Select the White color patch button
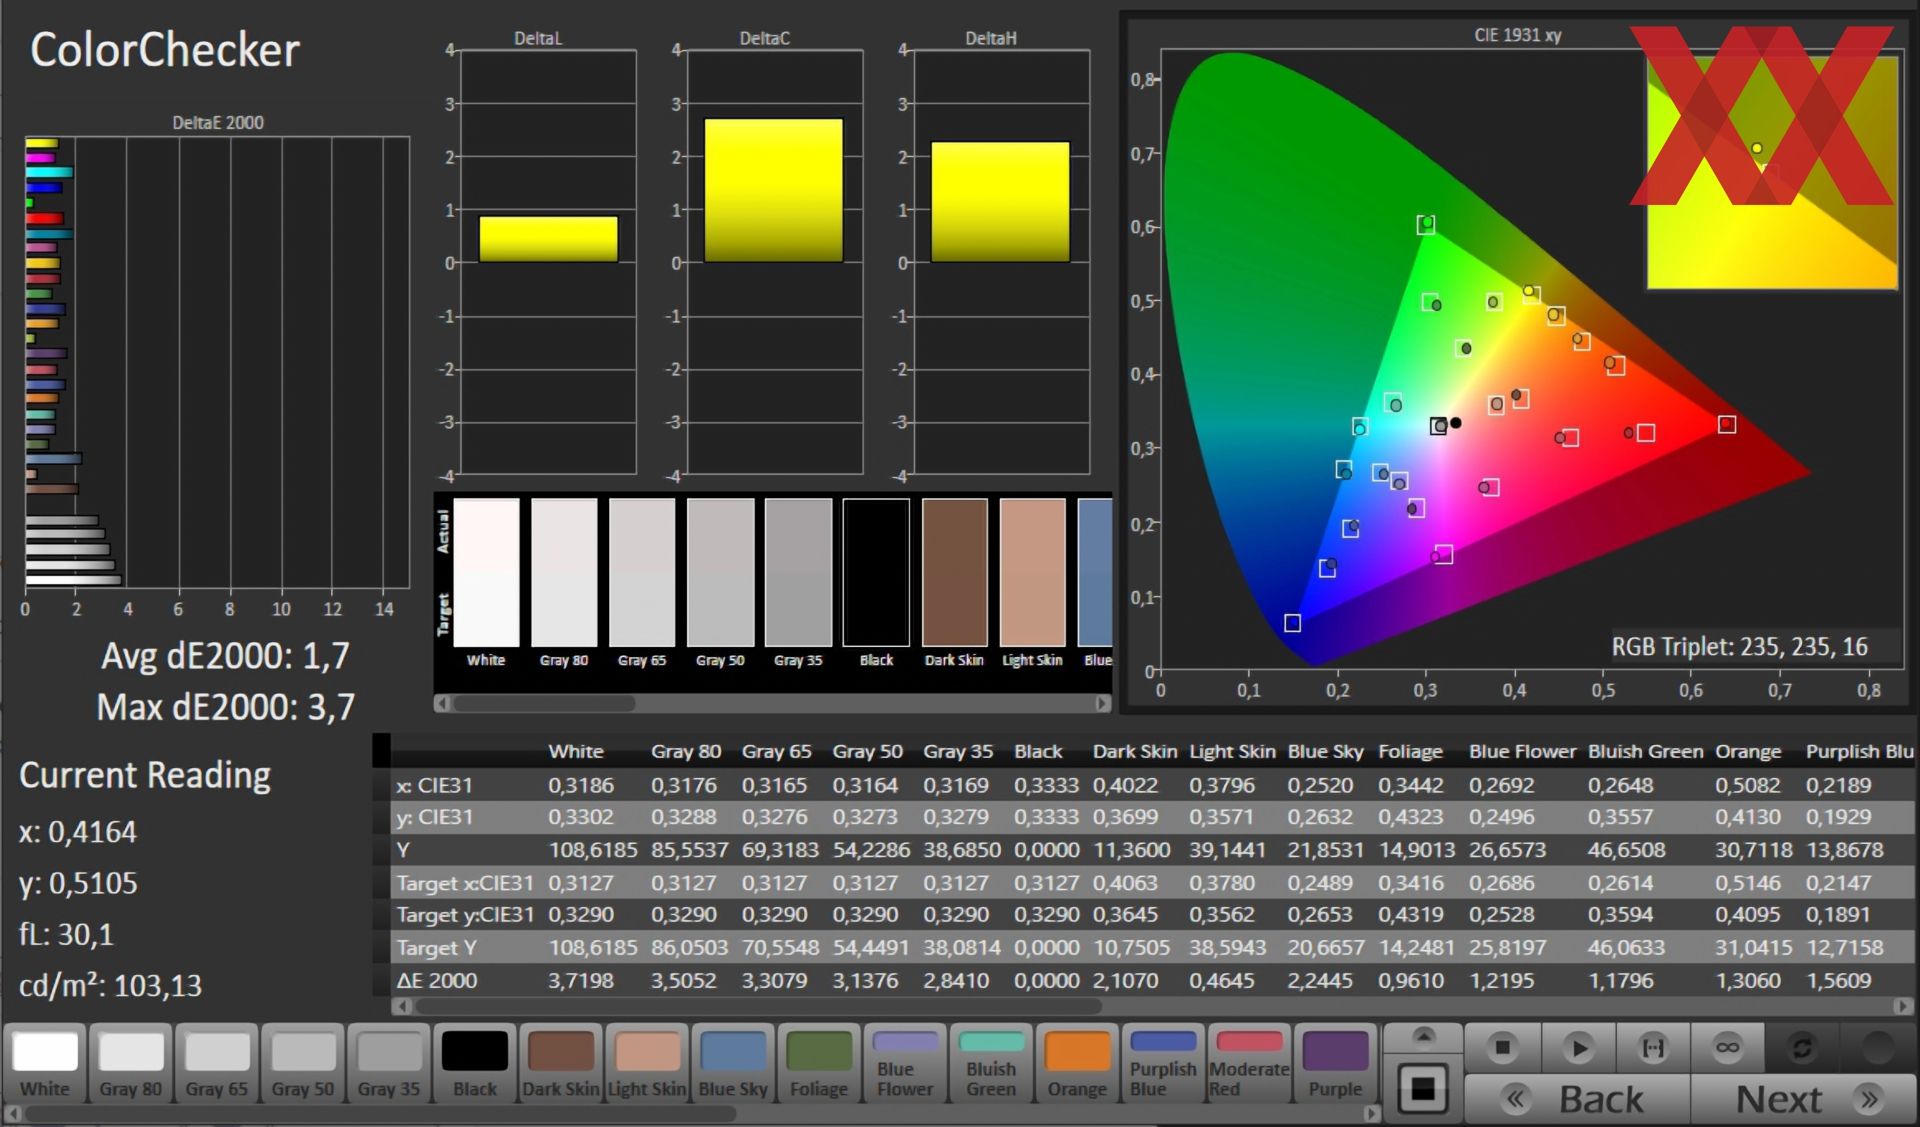 45,1063
